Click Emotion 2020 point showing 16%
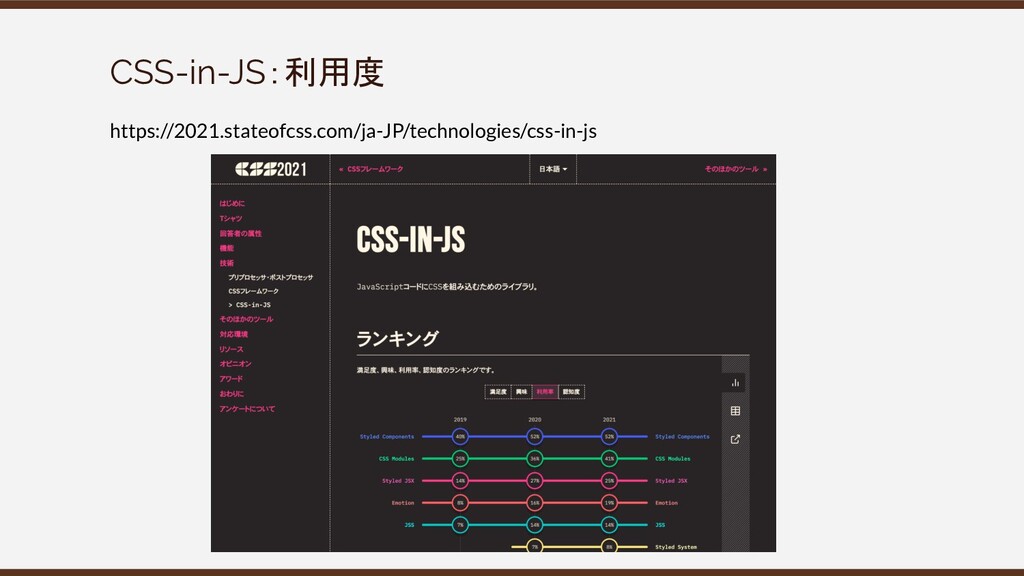 coord(535,503)
